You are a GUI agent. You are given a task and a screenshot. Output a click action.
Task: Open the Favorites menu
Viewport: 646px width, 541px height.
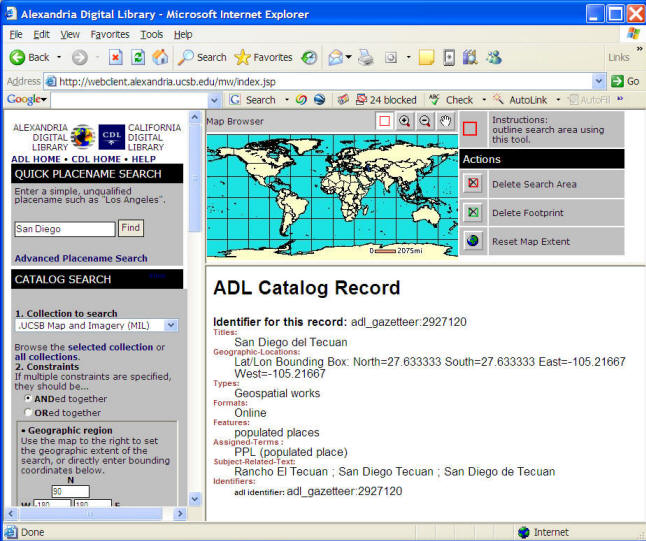(x=110, y=34)
